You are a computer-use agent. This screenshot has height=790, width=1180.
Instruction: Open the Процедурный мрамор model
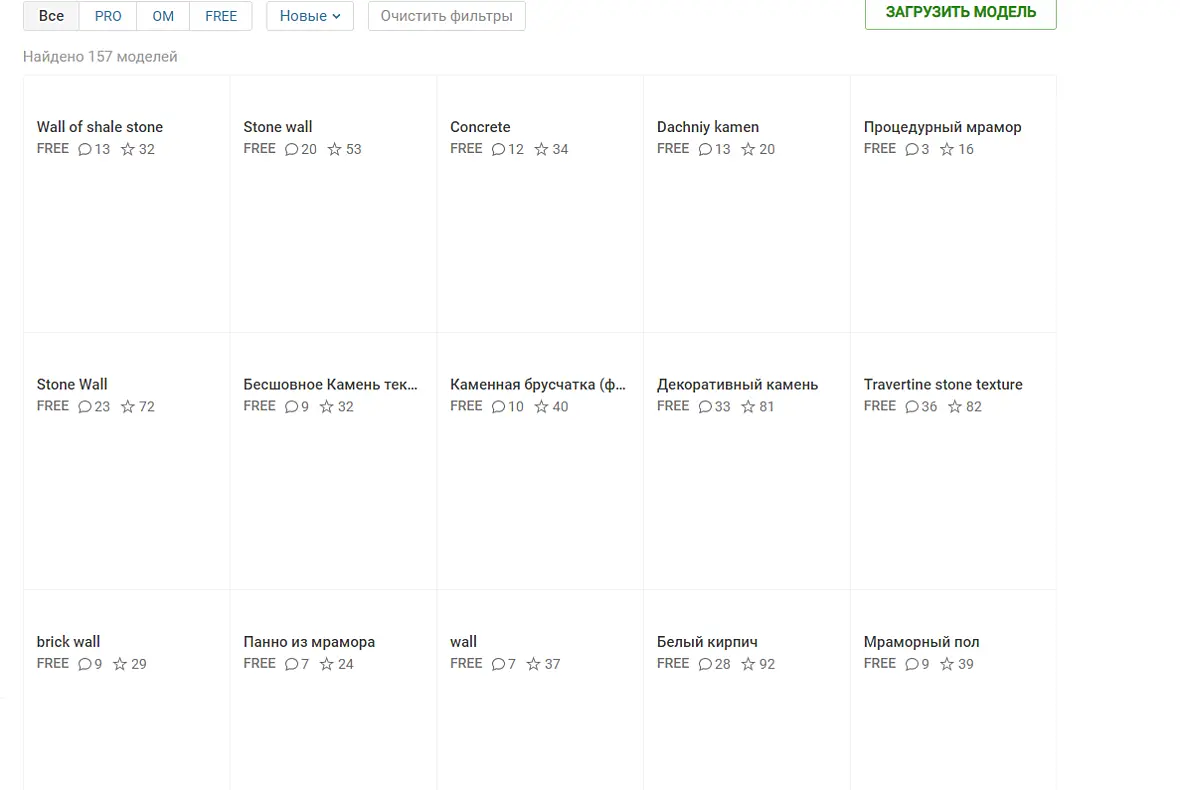coord(942,126)
